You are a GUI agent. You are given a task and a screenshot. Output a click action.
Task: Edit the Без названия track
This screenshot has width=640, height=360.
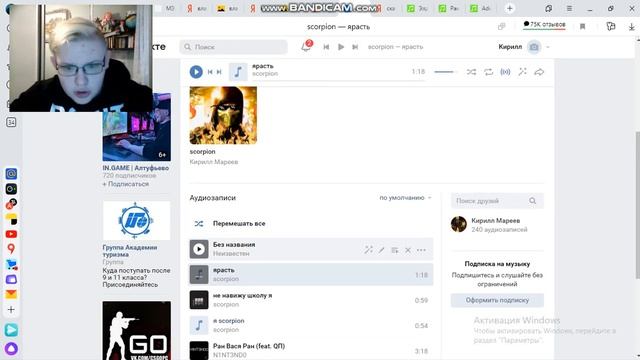click(x=381, y=250)
